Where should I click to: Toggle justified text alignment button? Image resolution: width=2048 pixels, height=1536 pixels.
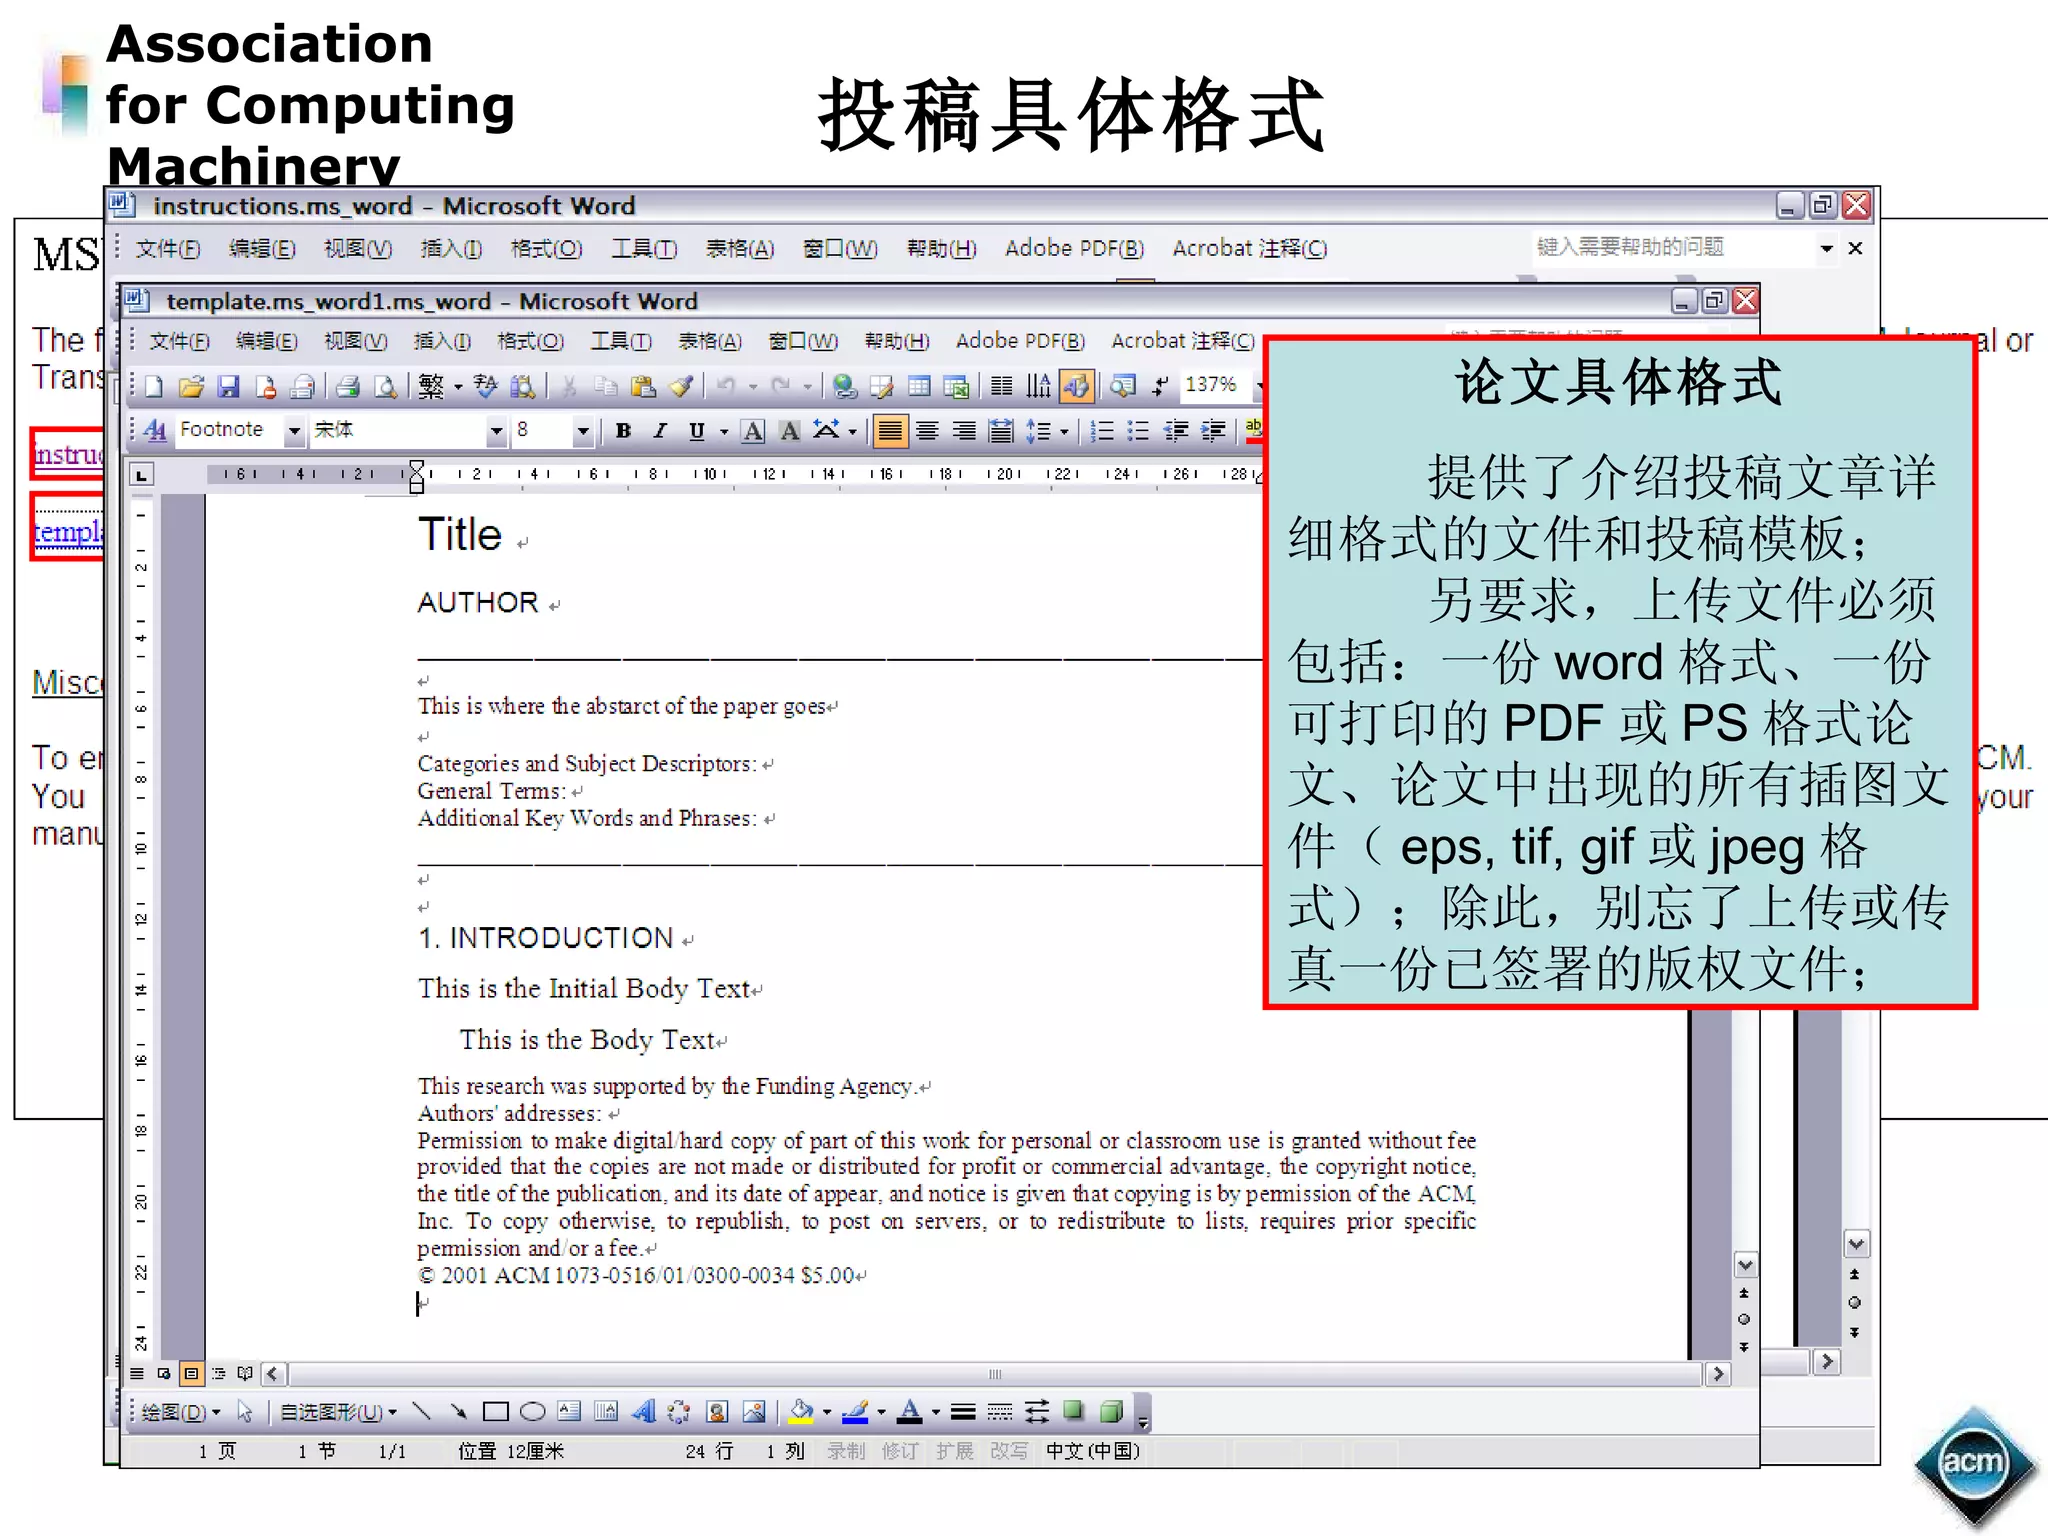pos(889,431)
